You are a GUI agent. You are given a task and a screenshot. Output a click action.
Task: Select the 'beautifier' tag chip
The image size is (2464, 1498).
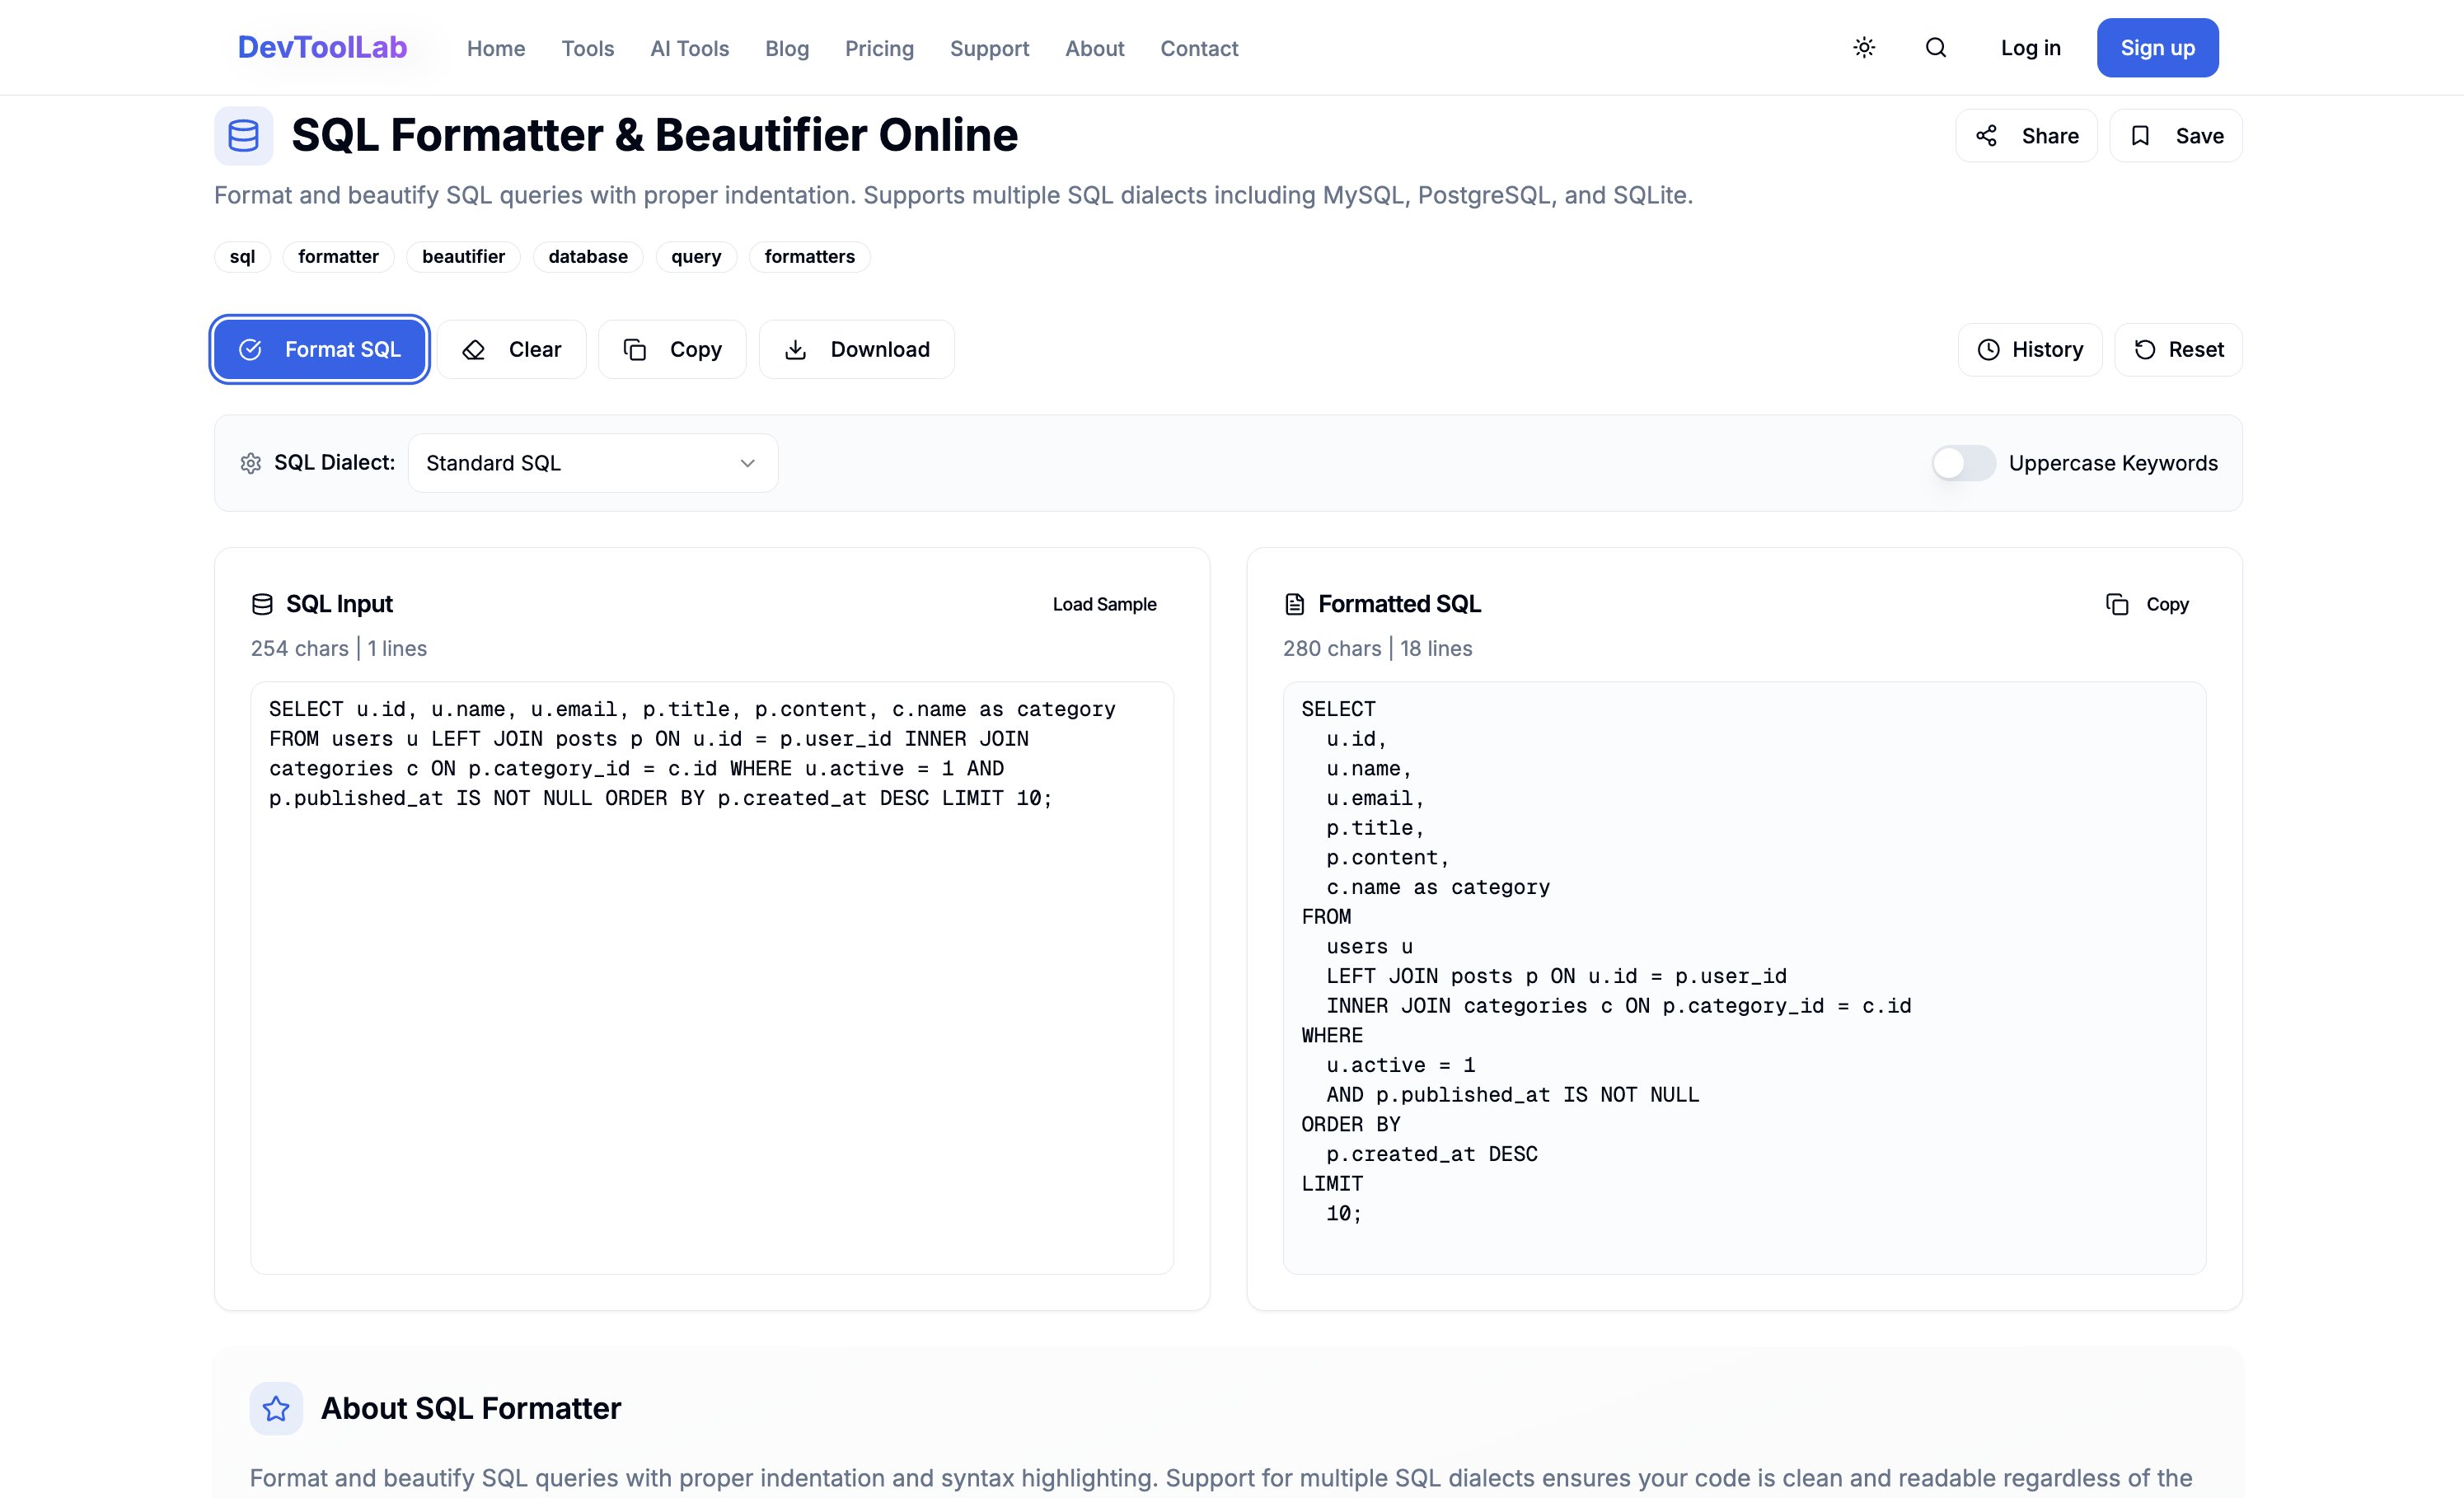463,257
